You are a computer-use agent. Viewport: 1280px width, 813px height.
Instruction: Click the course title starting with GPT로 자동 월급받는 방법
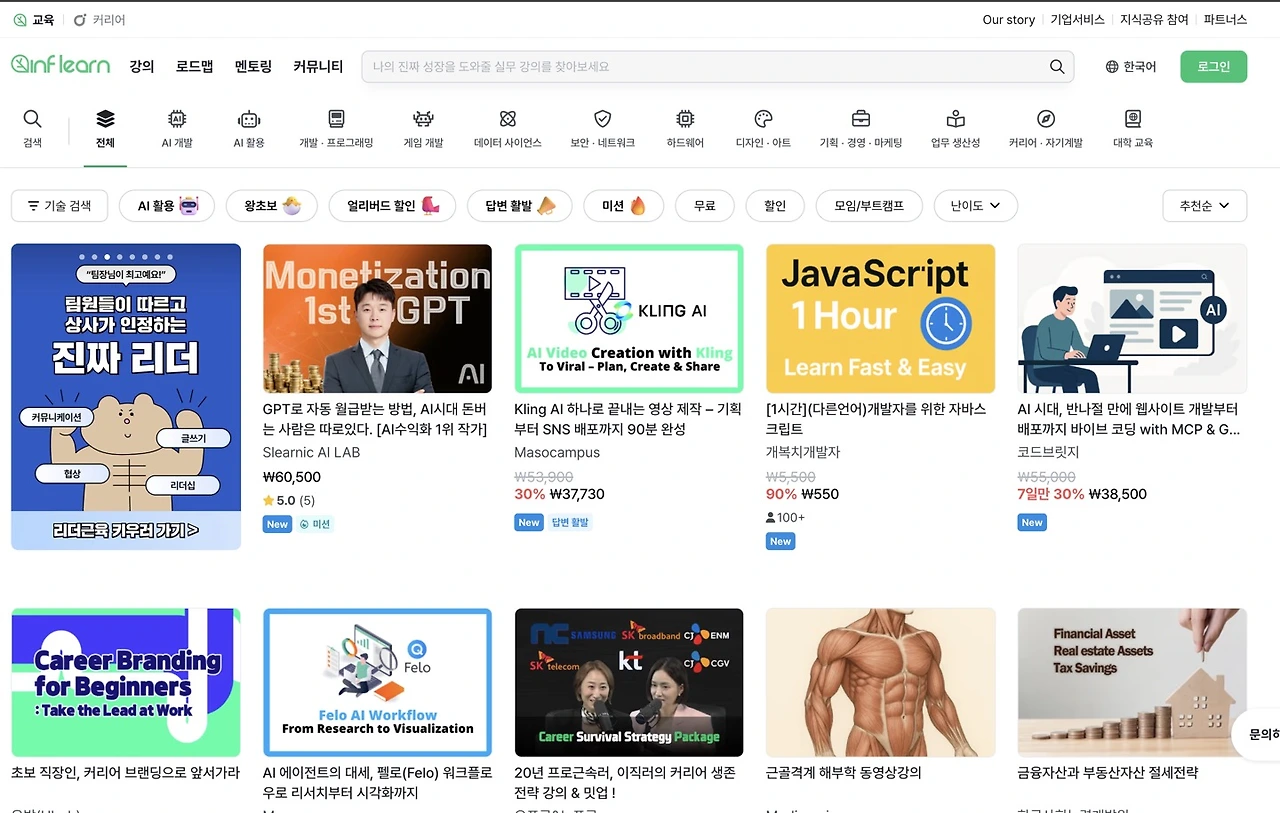tap(375, 419)
